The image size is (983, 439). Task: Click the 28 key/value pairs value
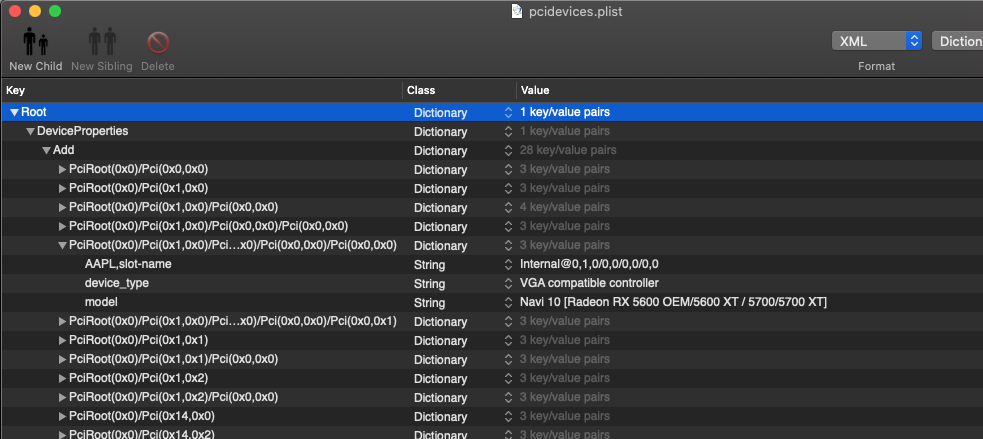568,151
